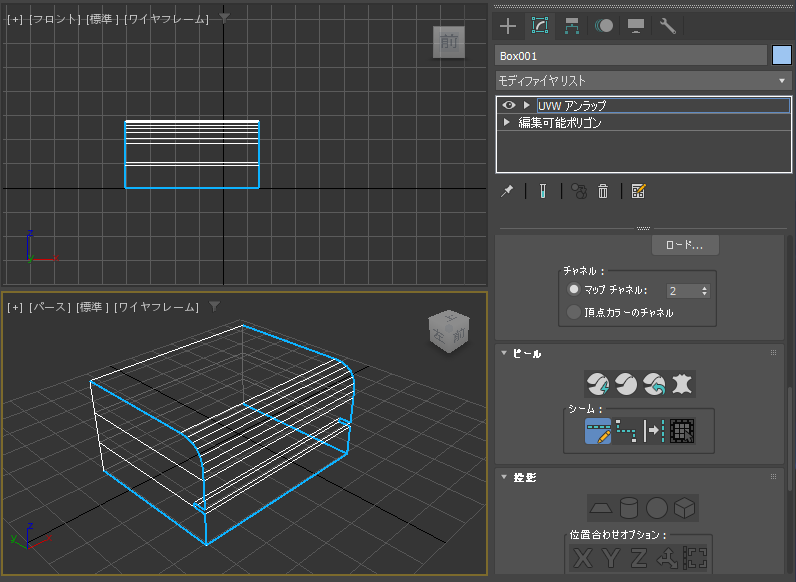796x582 pixels.
Task: Click the Box001 object name field
Action: tap(631, 56)
